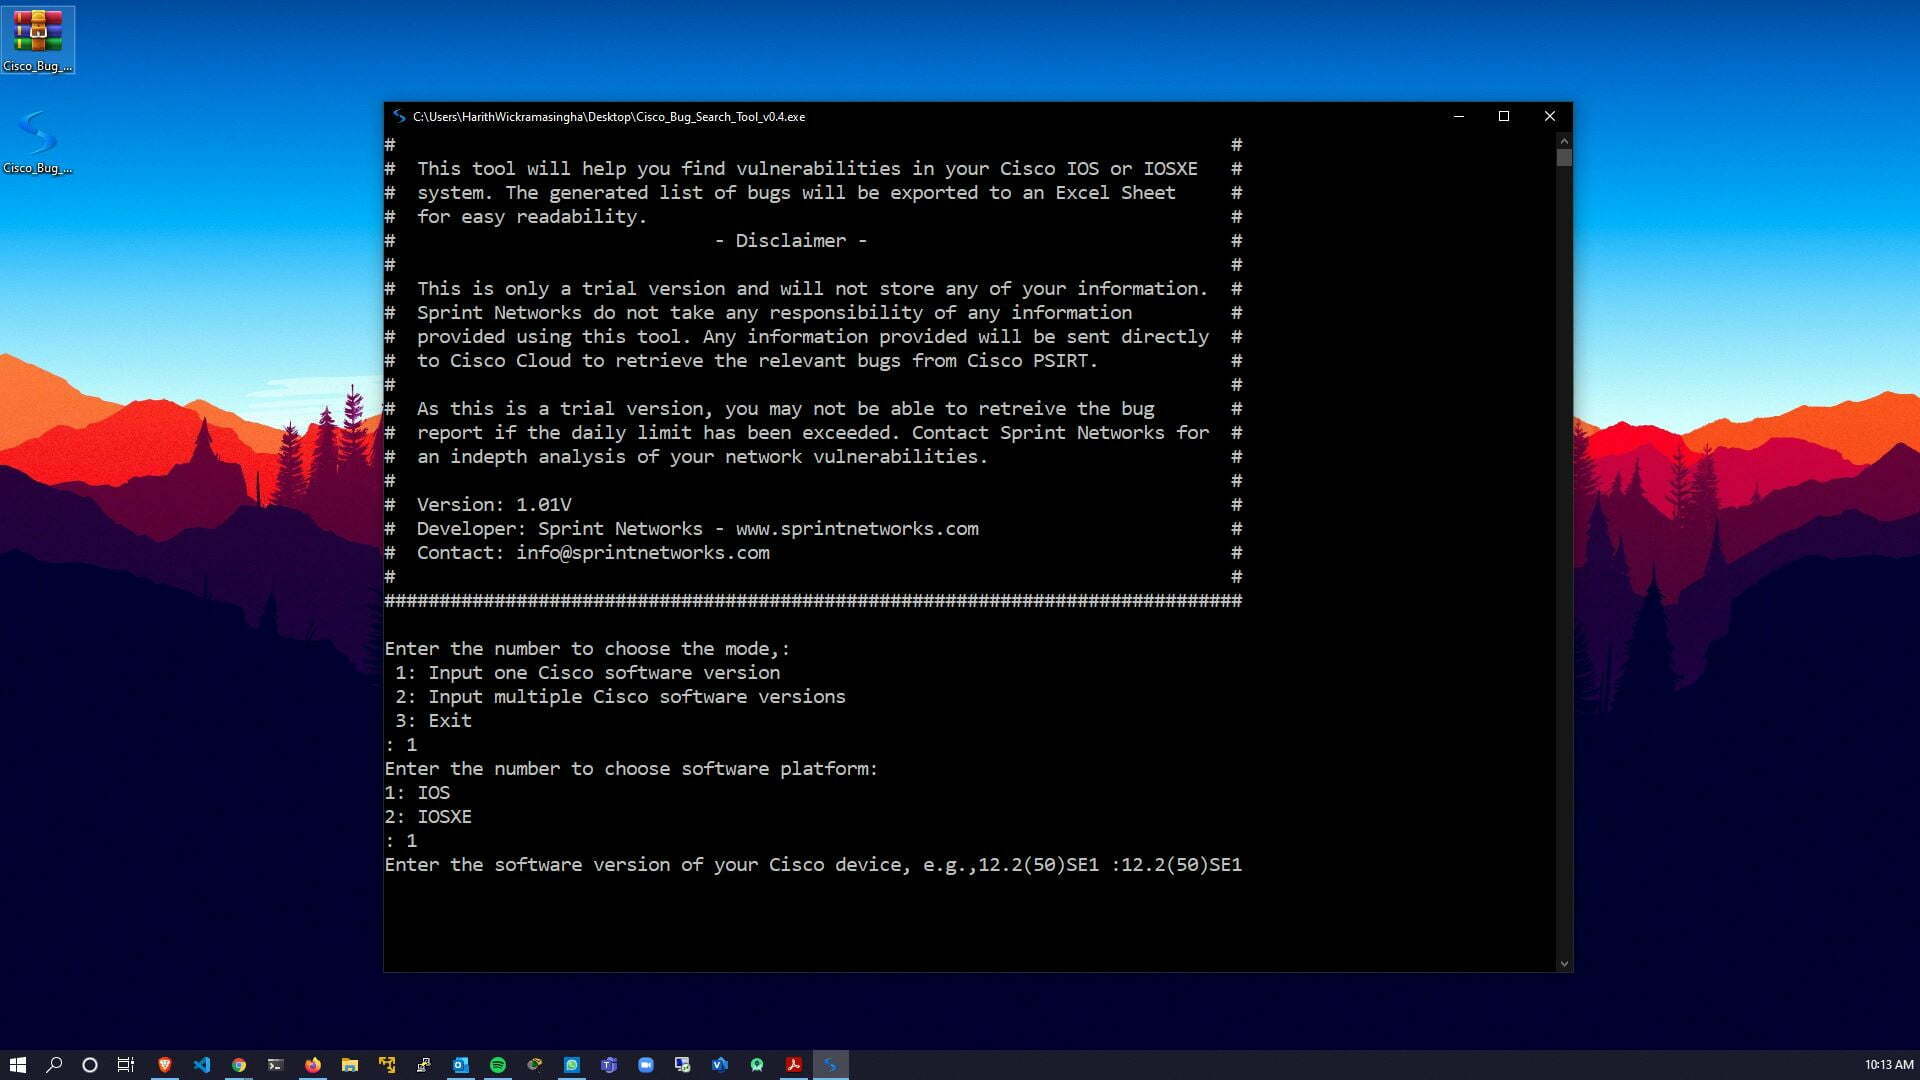Click the '1: IOS' platform line
The width and height of the screenshot is (1920, 1080).
[x=417, y=793]
